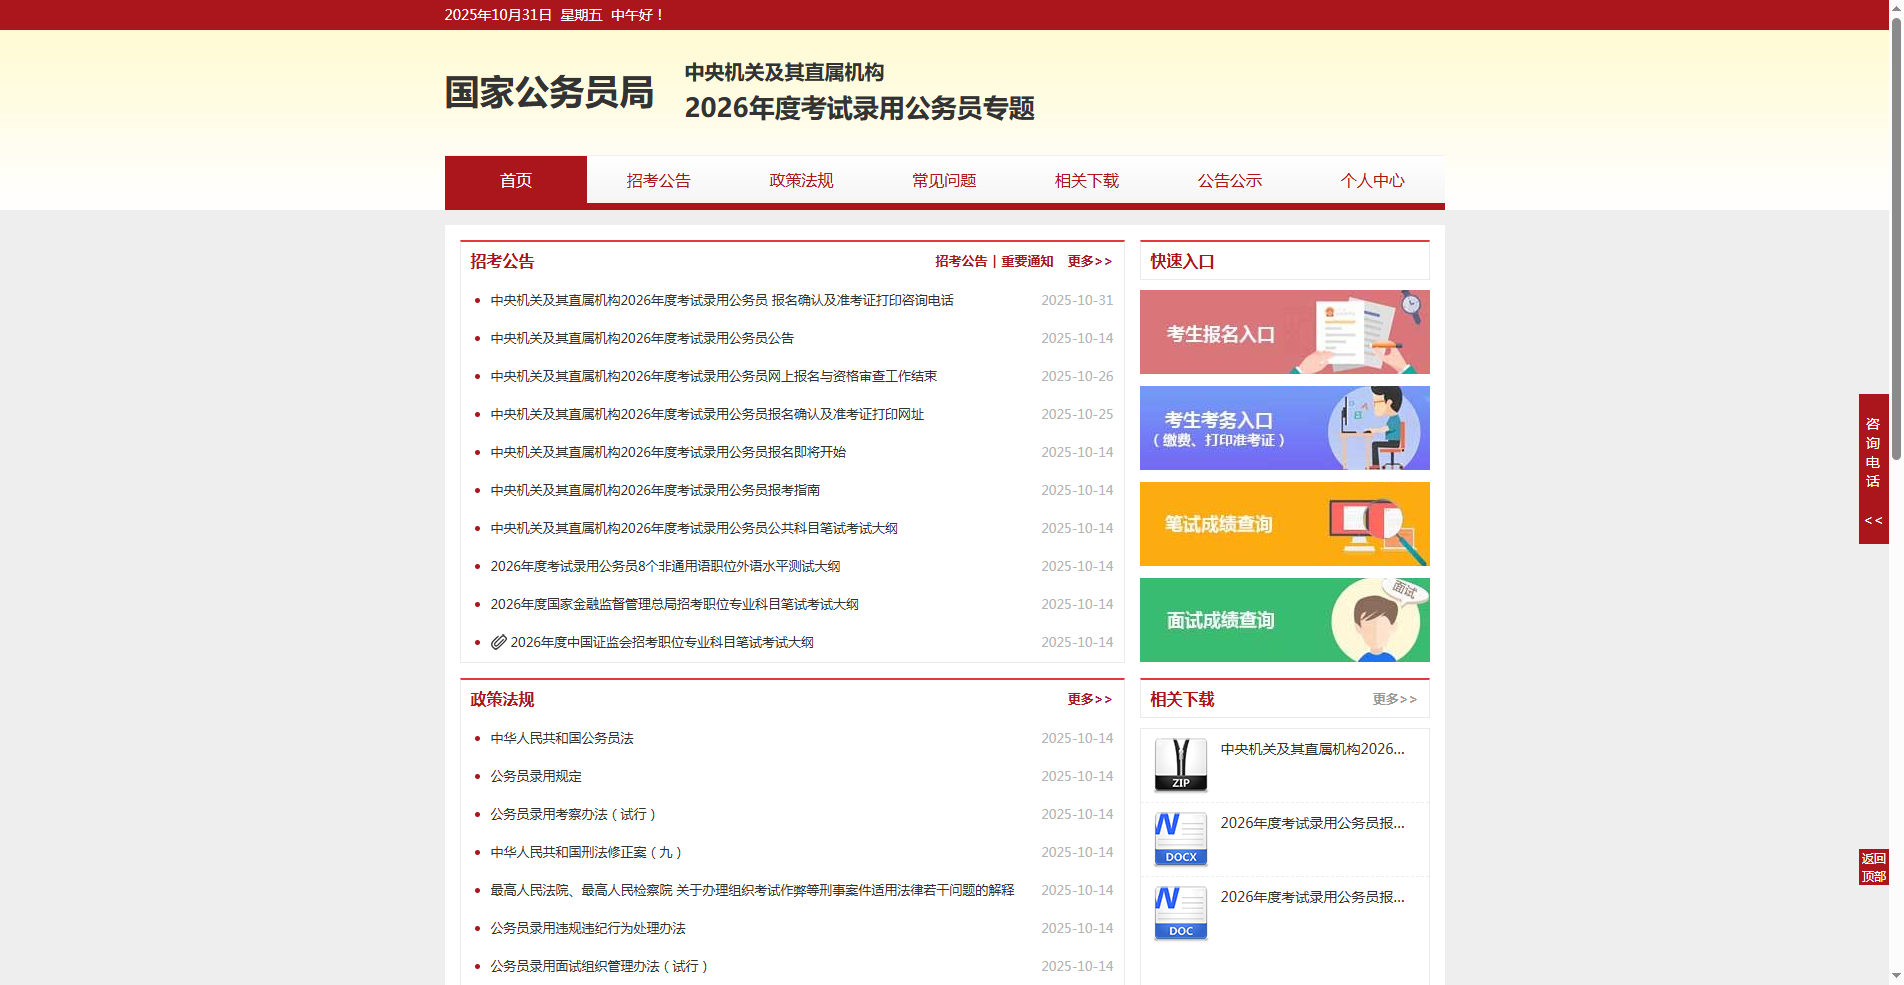This screenshot has width=1904, height=985.
Task: Enter the 考生考务入口 for 缴费 and 准考证
Action: 1284,427
